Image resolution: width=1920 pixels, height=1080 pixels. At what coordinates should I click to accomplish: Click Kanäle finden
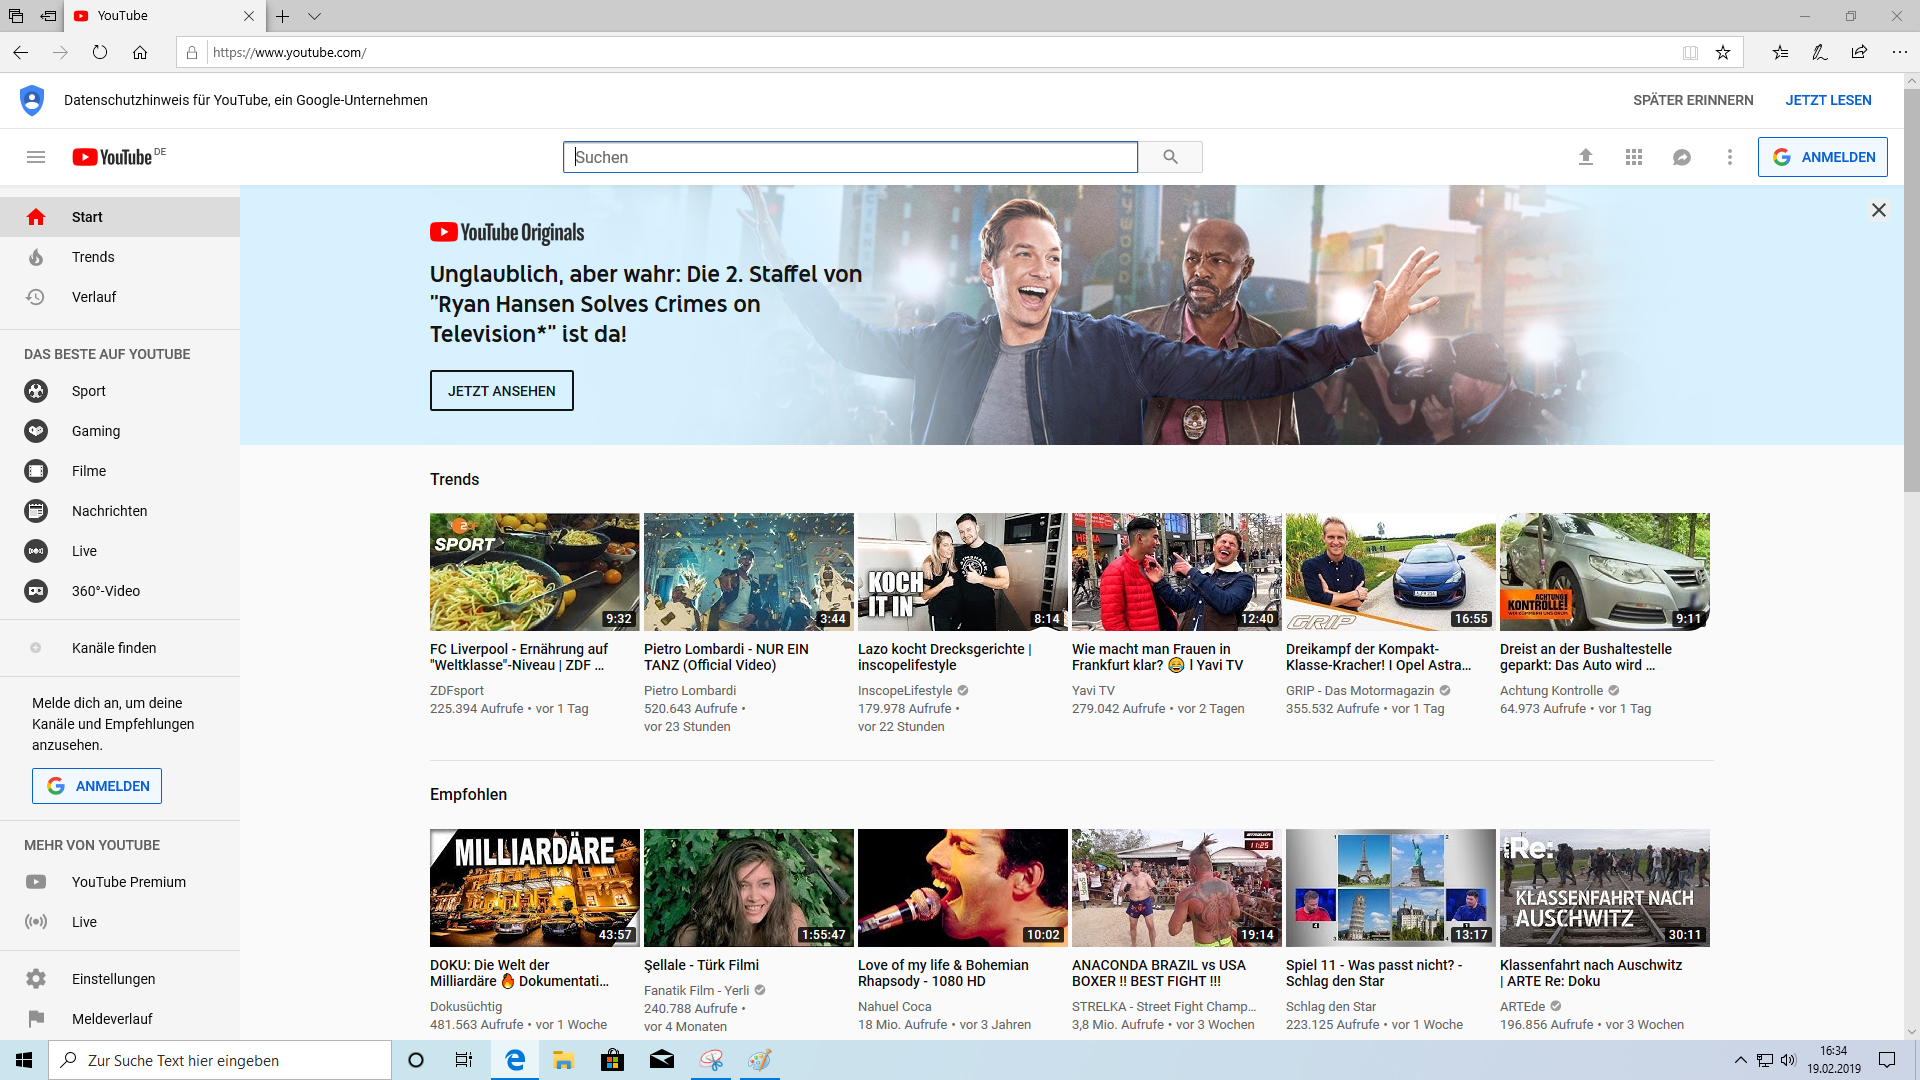click(120, 648)
